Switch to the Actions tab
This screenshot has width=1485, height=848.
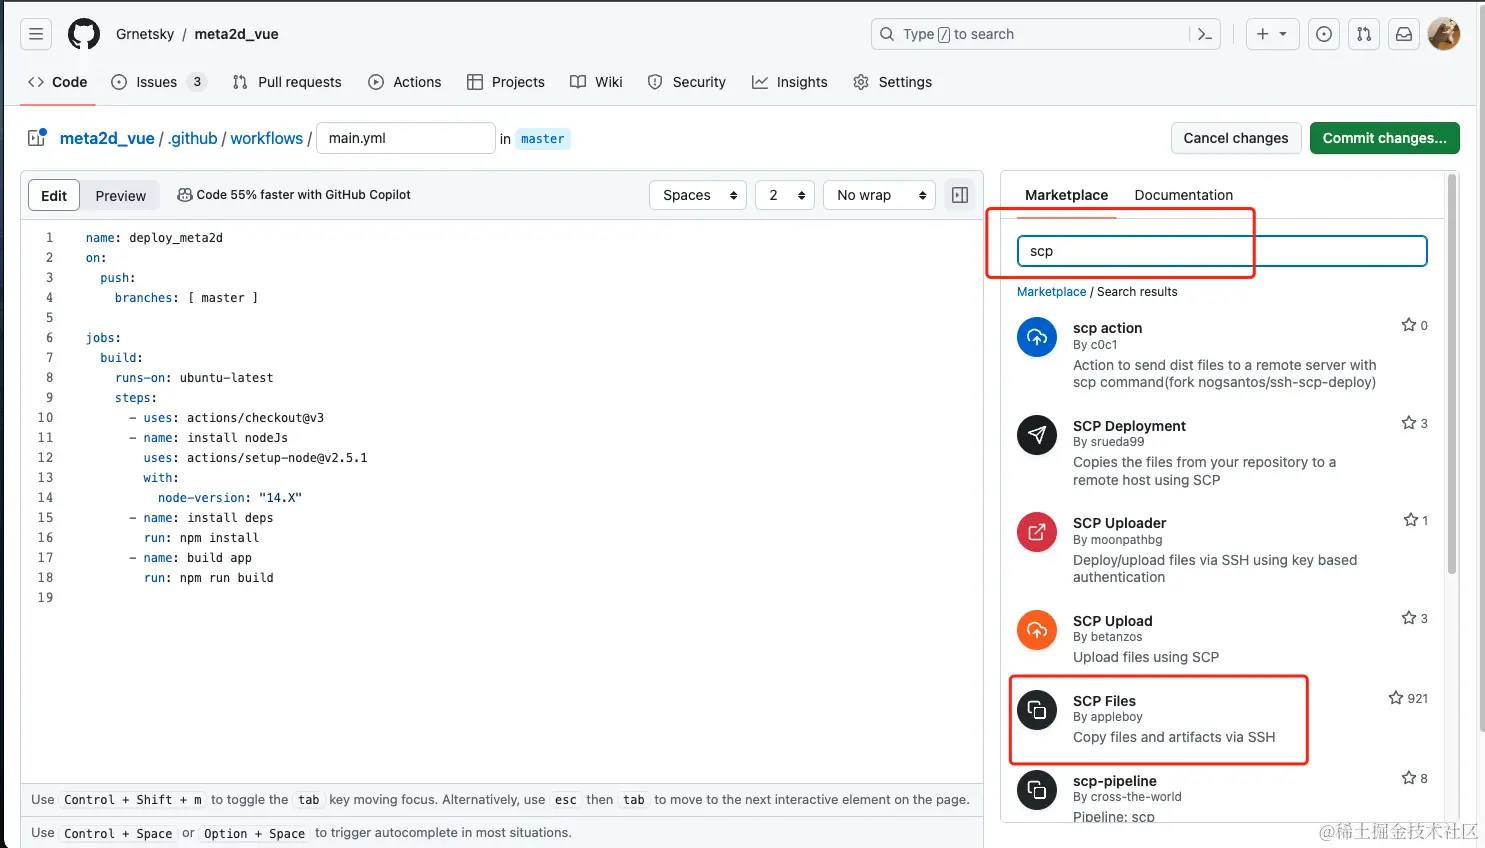coord(405,82)
